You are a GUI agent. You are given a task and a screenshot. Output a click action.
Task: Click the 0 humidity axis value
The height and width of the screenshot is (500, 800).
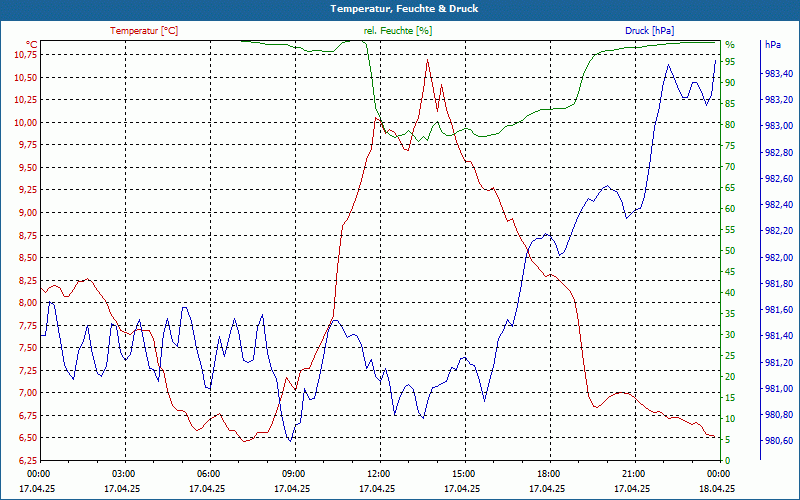click(728, 461)
